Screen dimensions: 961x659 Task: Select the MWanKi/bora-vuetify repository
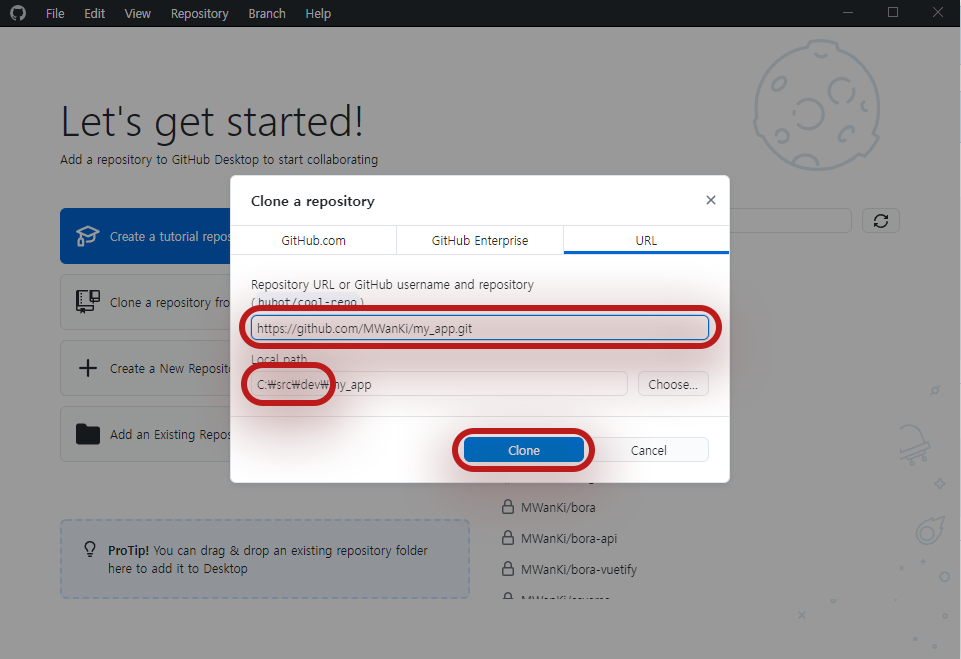(579, 569)
